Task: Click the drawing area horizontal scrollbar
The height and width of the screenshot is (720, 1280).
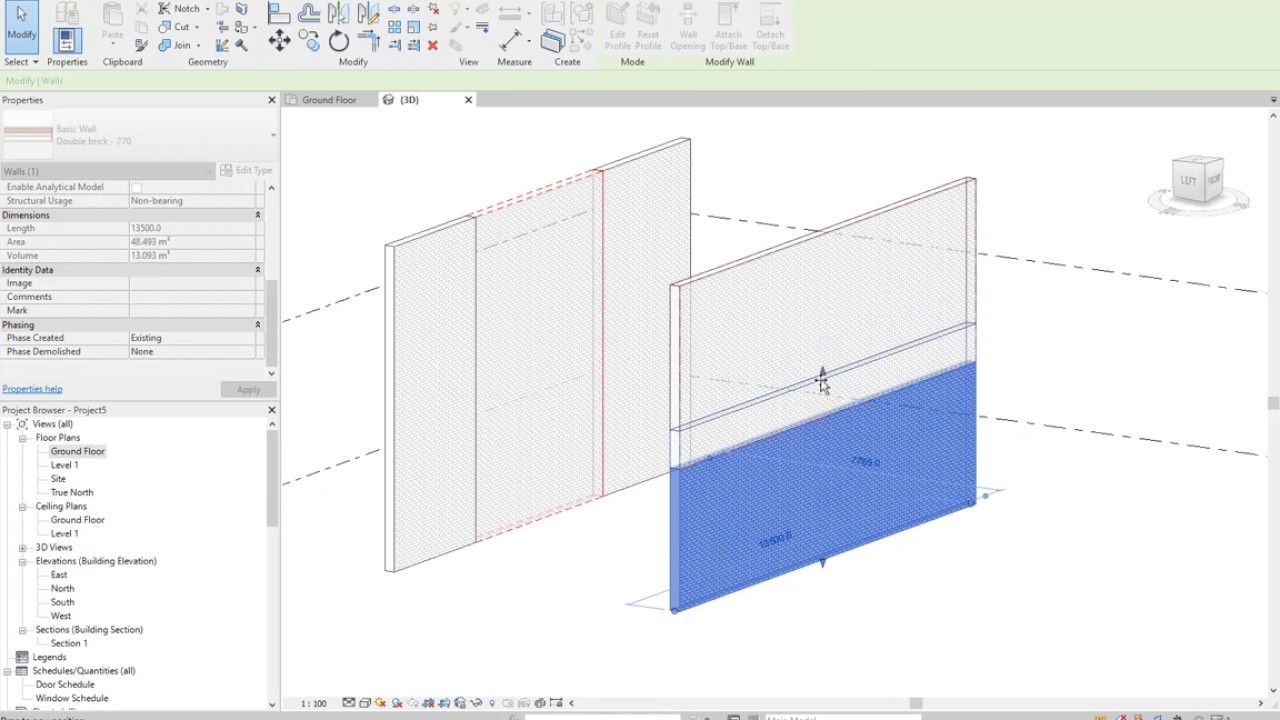Action: coord(915,703)
